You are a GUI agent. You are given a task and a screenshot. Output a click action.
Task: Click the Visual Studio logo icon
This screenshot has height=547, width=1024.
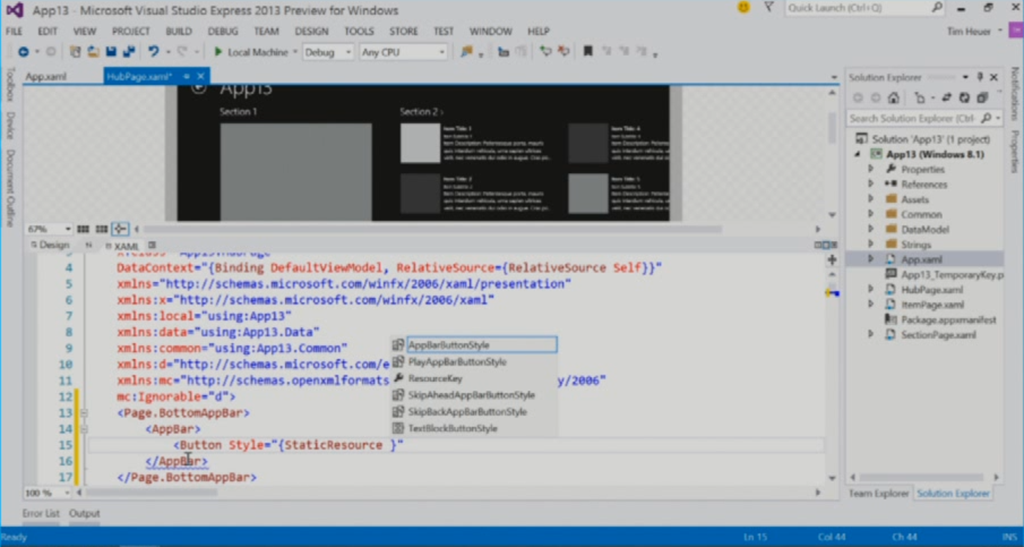tap(14, 10)
